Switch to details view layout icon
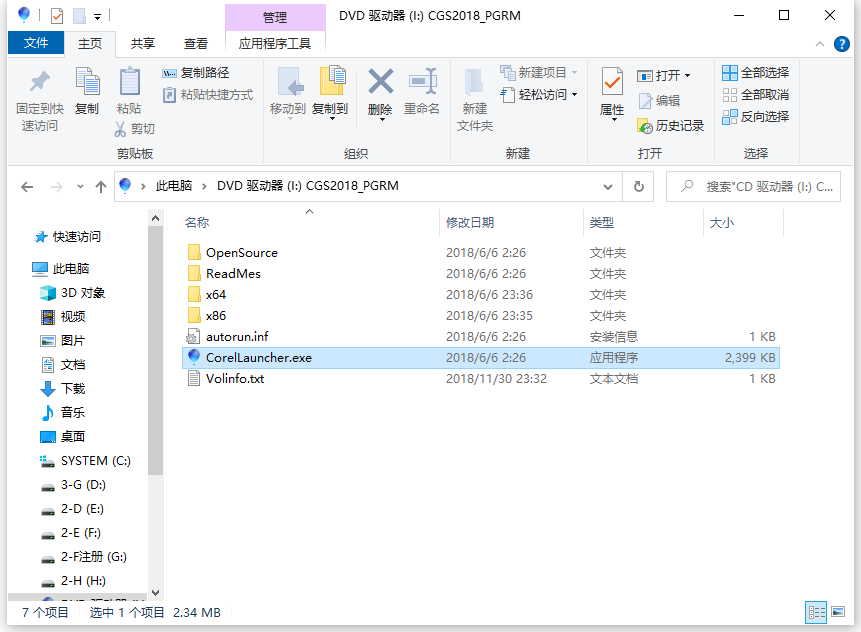861x632 pixels. pyautogui.click(x=816, y=612)
